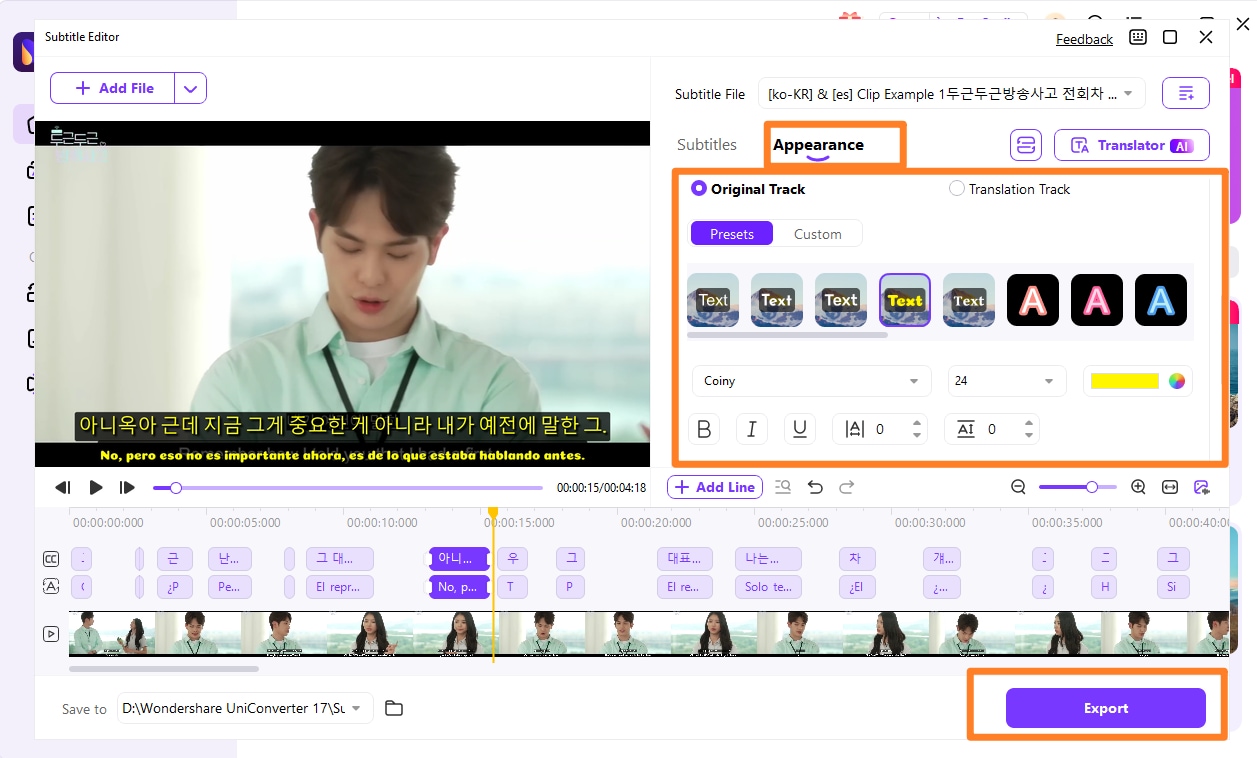Redo the last subtitle edit
The width and height of the screenshot is (1257, 758).
pos(847,487)
